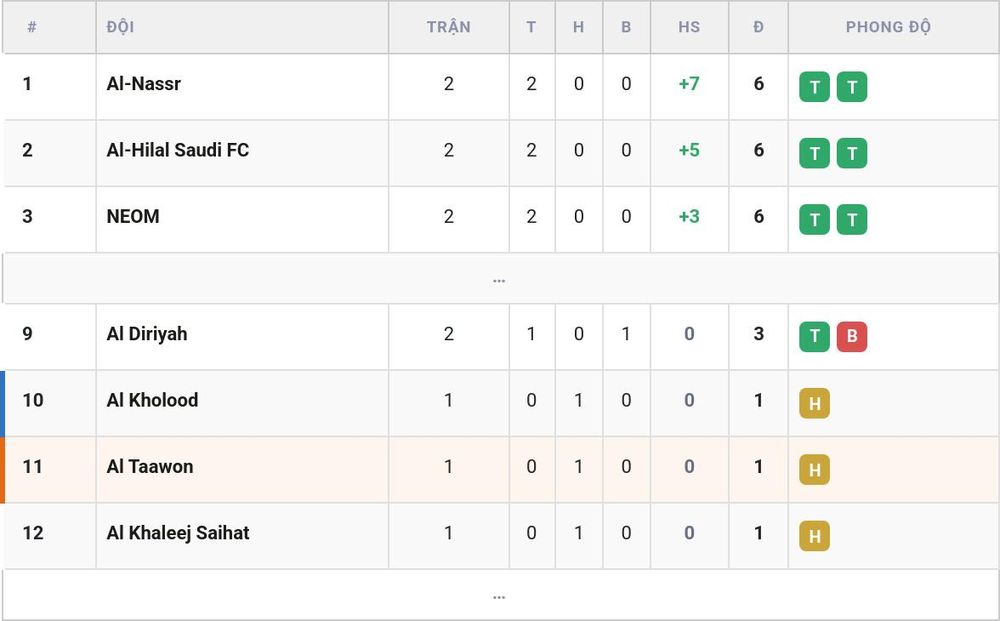The width and height of the screenshot is (1000, 621).
Task: Open the NEOM team link
Action: pos(133,216)
